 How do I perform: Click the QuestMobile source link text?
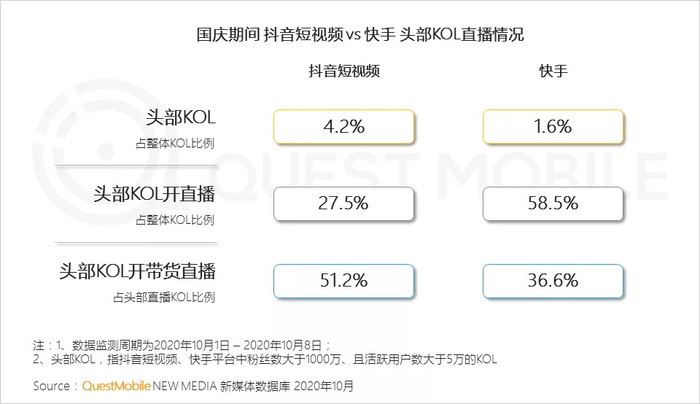116,386
